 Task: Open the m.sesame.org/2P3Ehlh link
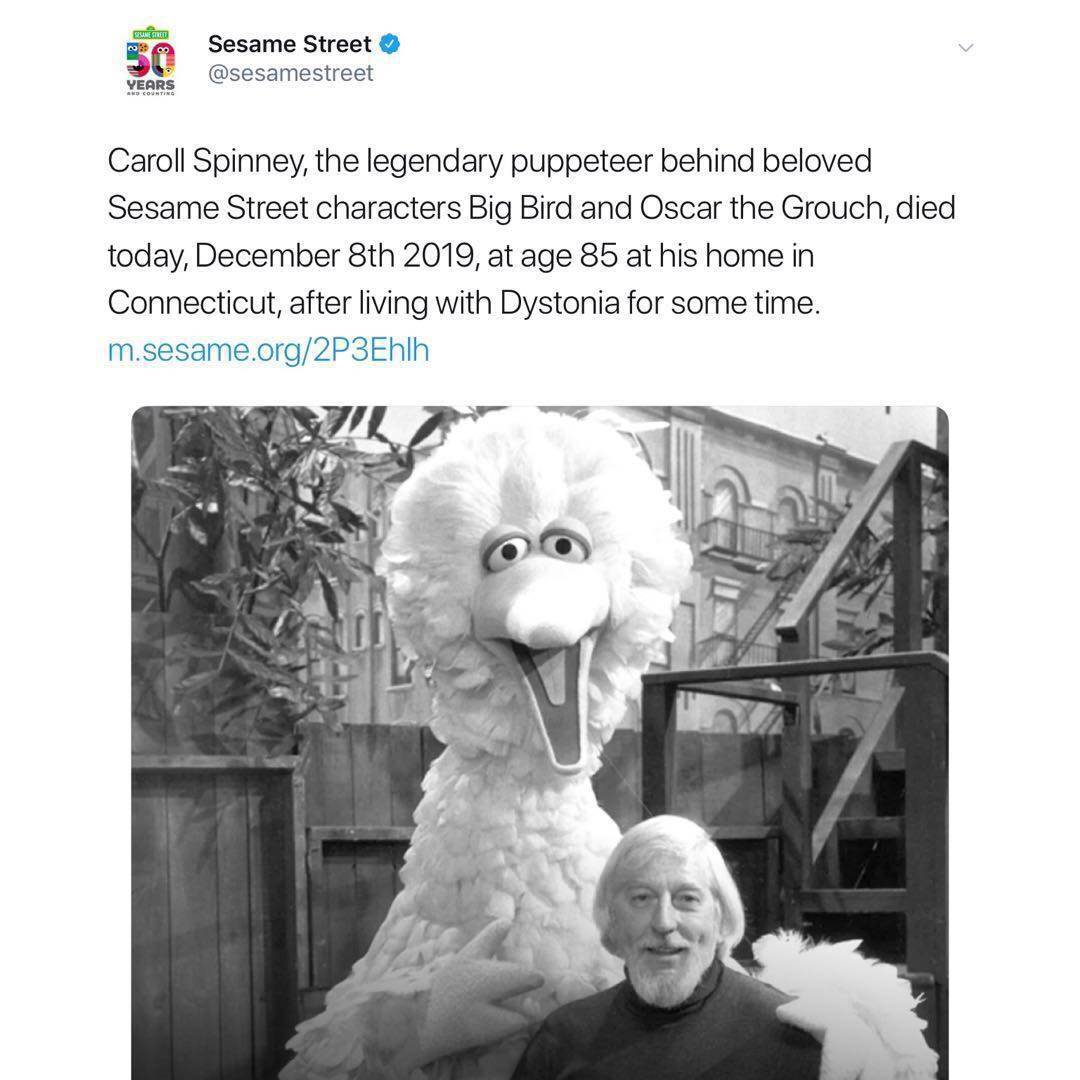pyautogui.click(x=268, y=350)
